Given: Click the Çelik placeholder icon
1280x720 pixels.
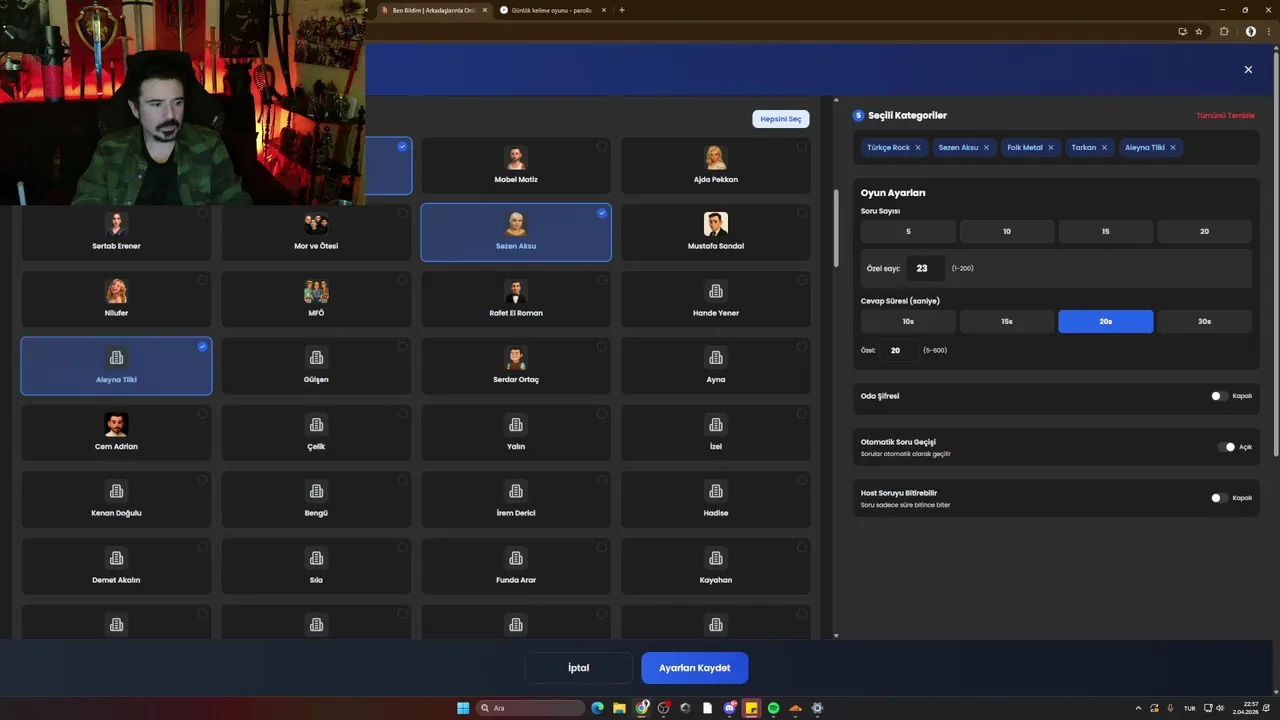Looking at the screenshot, I should tap(316, 425).
